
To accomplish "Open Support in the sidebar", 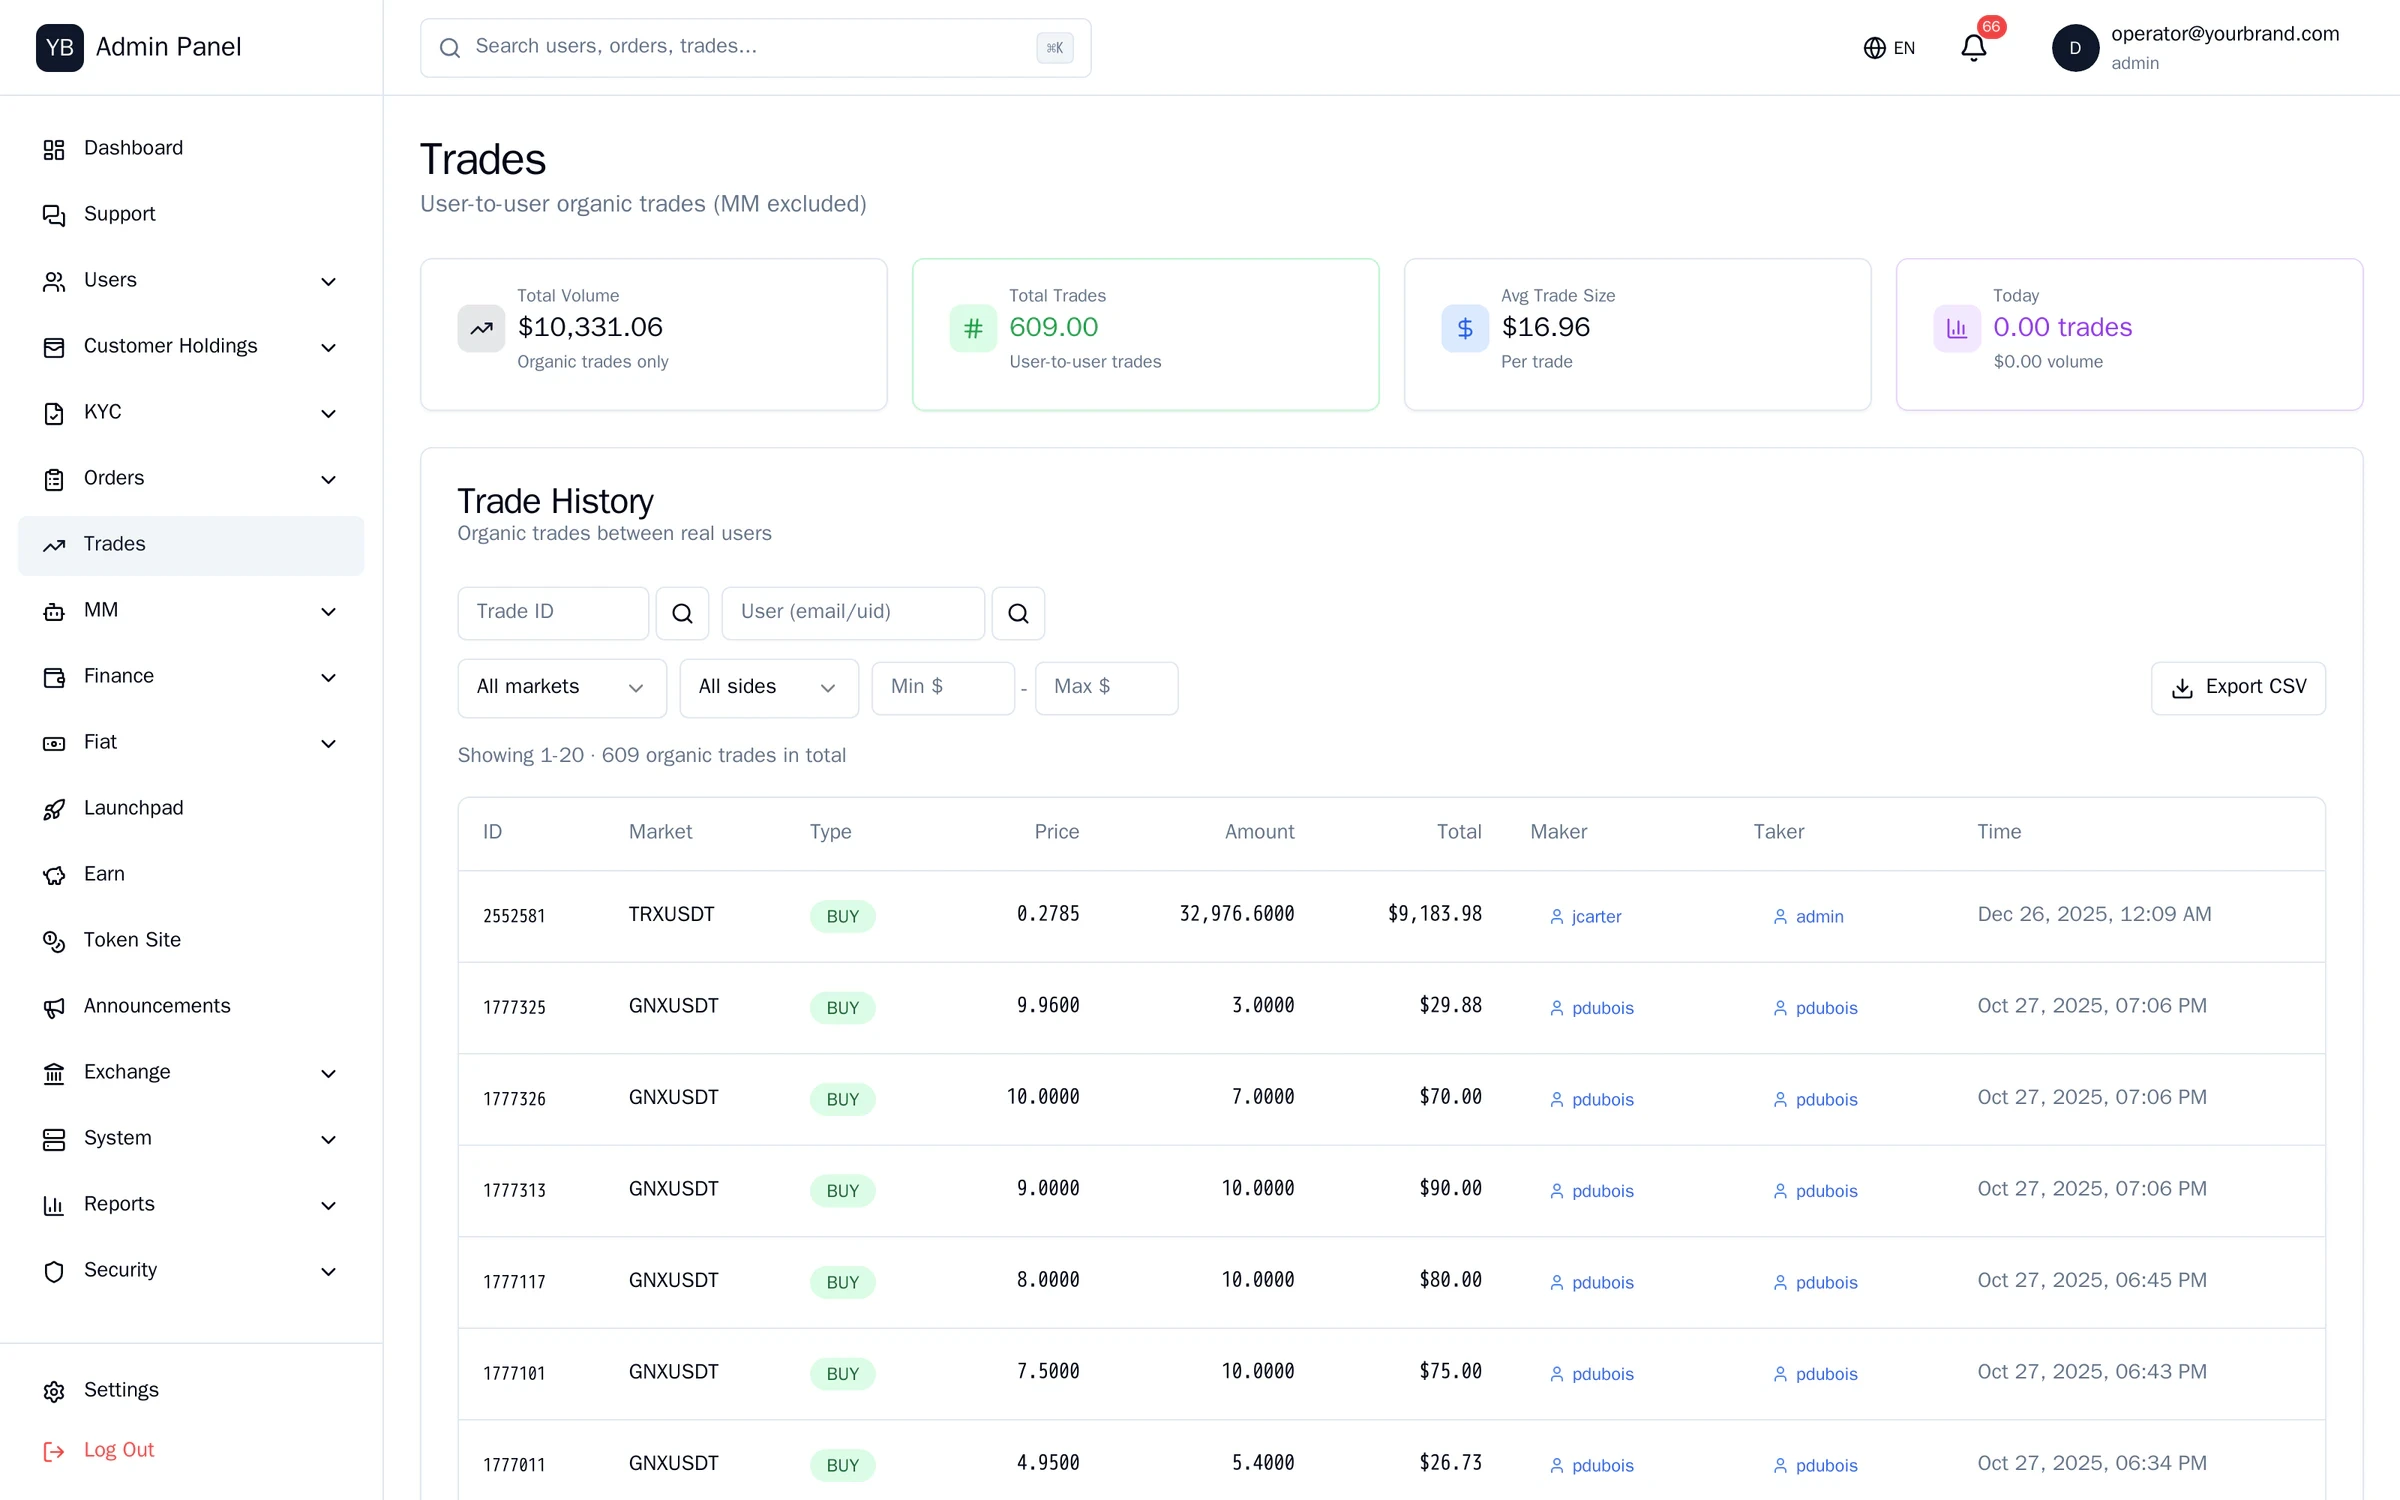I will (x=191, y=214).
